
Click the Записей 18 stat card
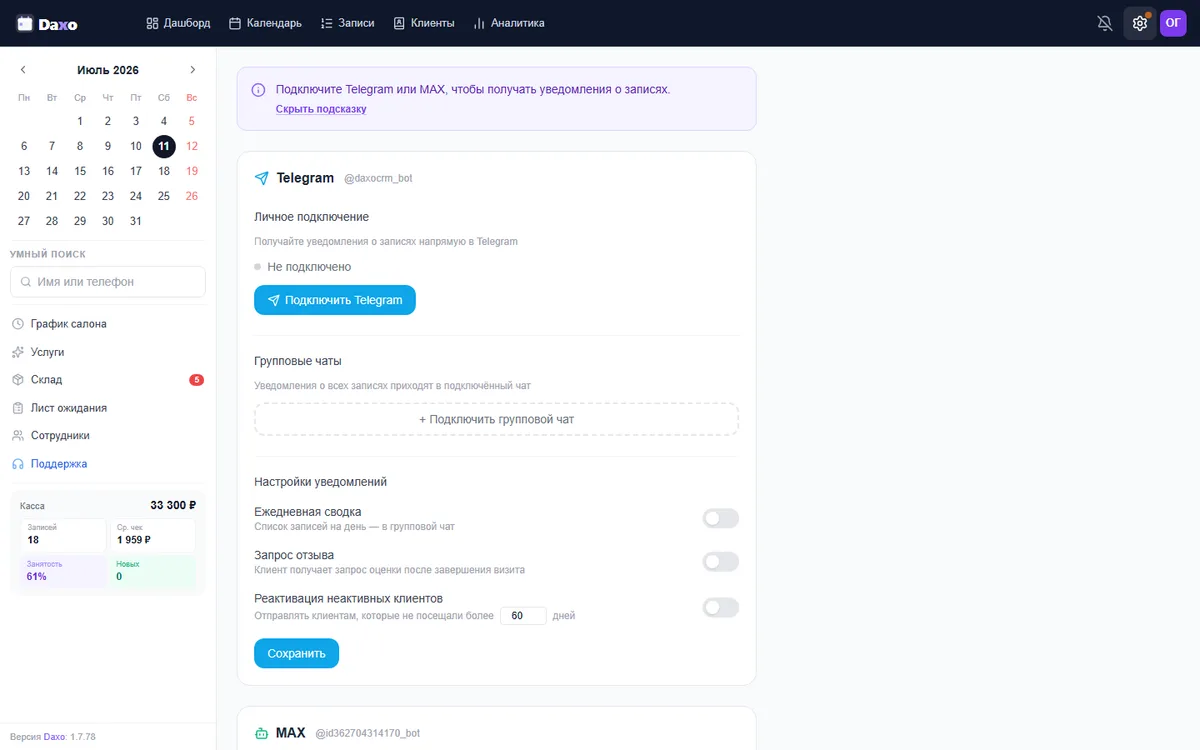pyautogui.click(x=63, y=535)
